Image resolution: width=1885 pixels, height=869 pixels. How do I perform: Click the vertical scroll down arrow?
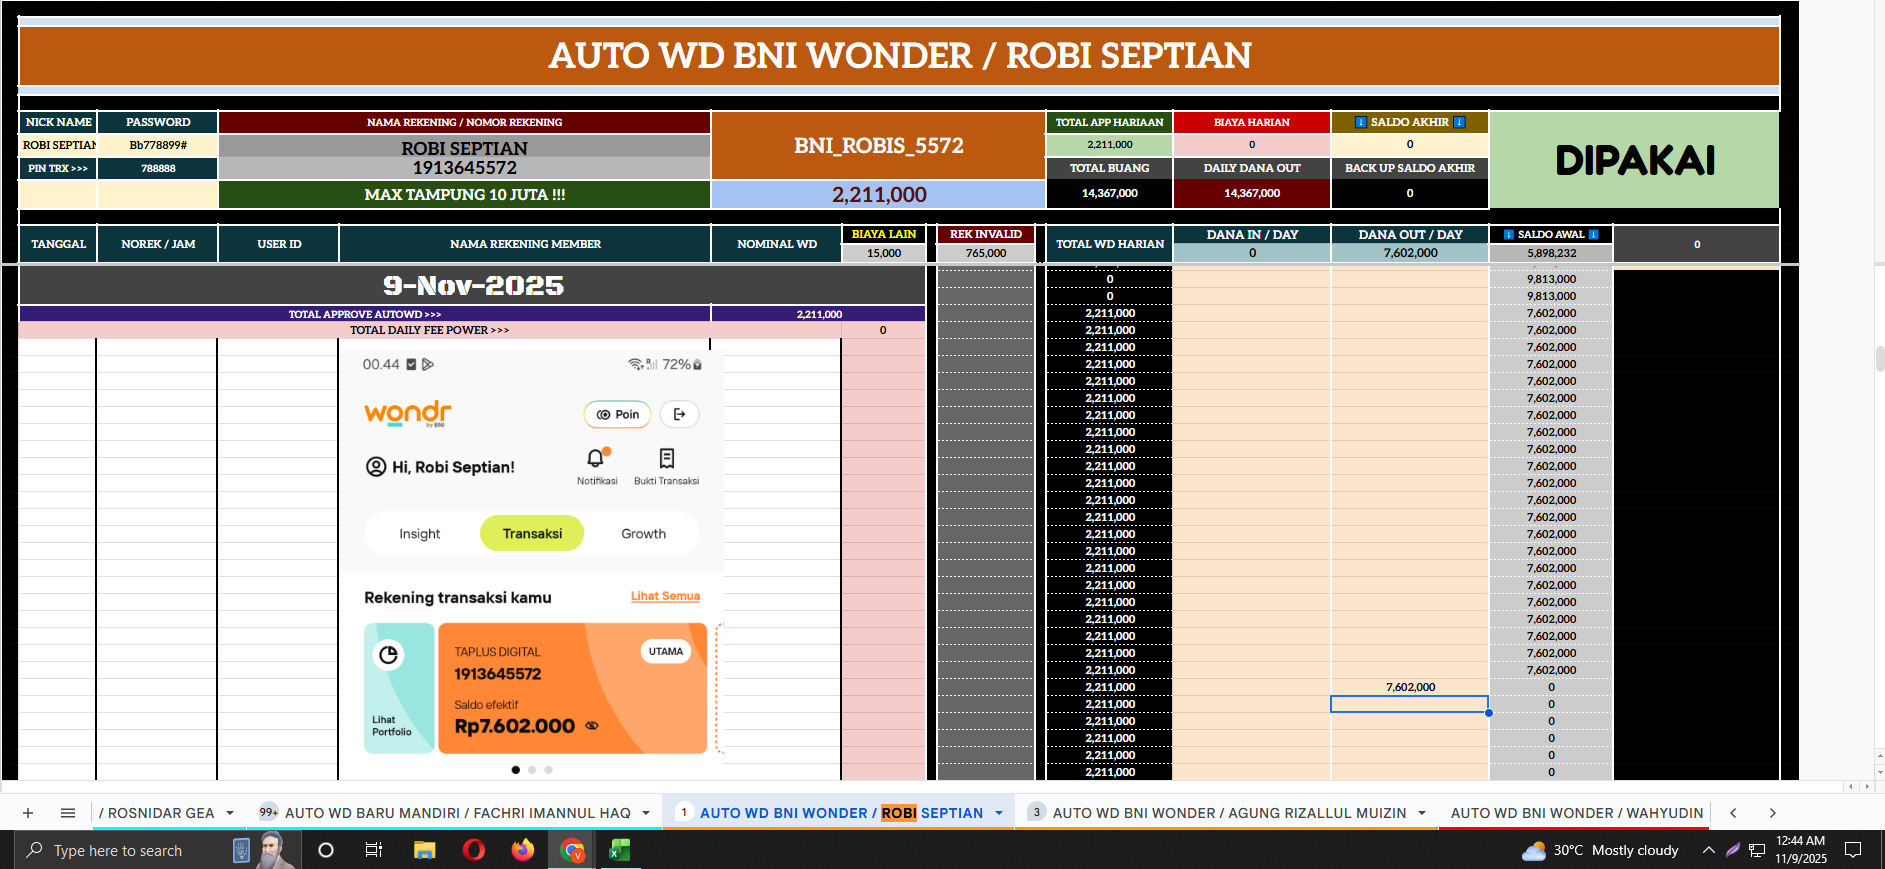pyautogui.click(x=1880, y=772)
